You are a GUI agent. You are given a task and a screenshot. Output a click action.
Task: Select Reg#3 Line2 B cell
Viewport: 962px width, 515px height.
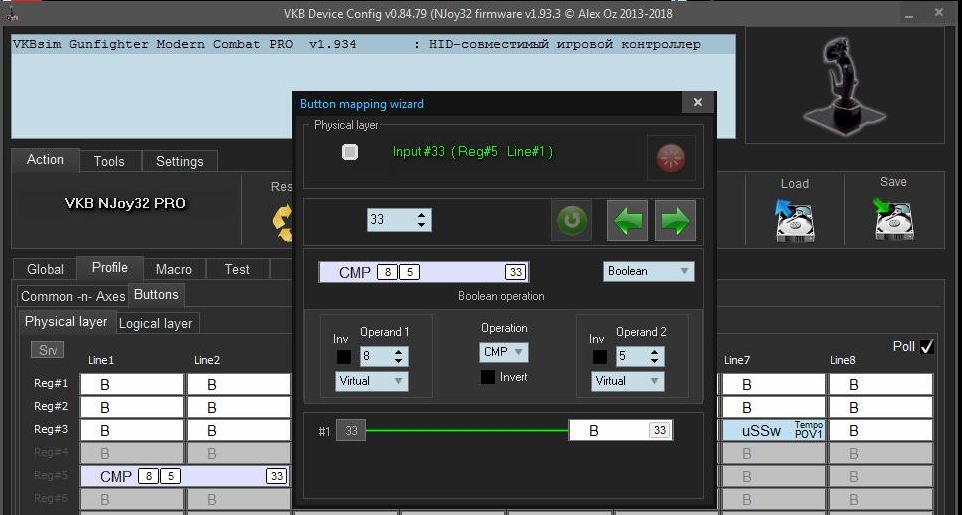(x=239, y=430)
